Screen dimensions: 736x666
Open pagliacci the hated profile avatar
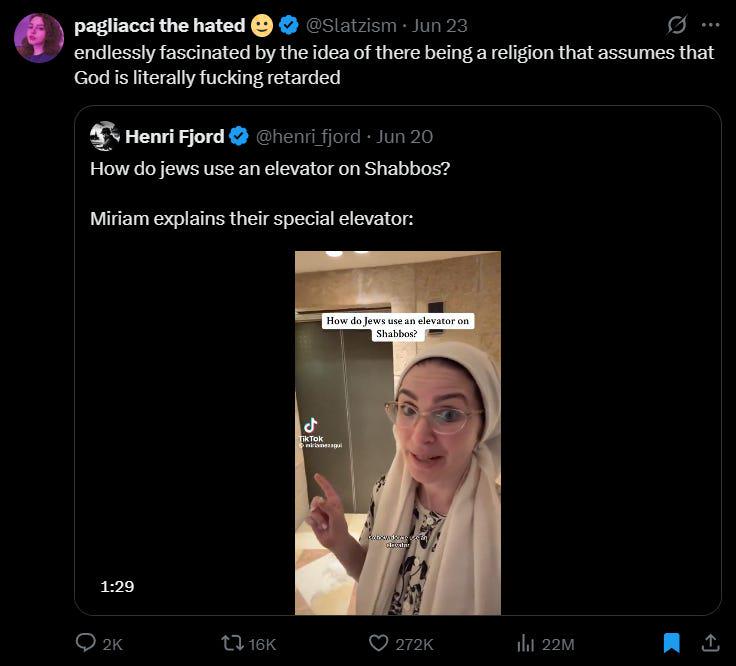coord(38,38)
